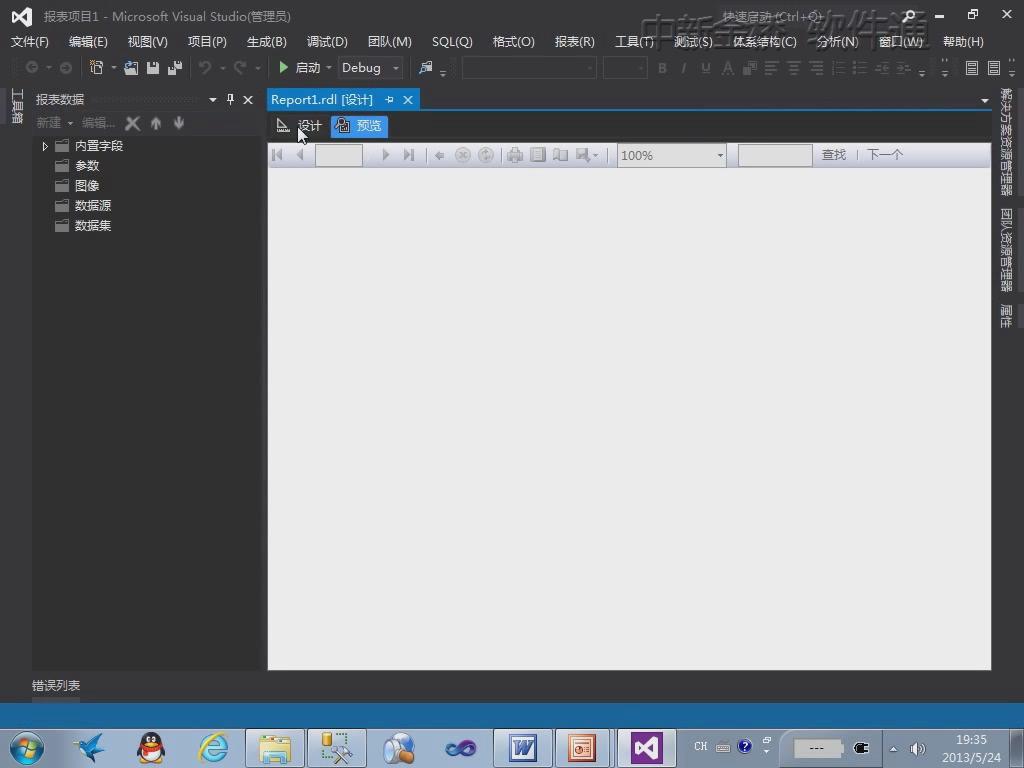The height and width of the screenshot is (768, 1024).
Task: Click the print icon in preview toolbar
Action: coord(515,155)
